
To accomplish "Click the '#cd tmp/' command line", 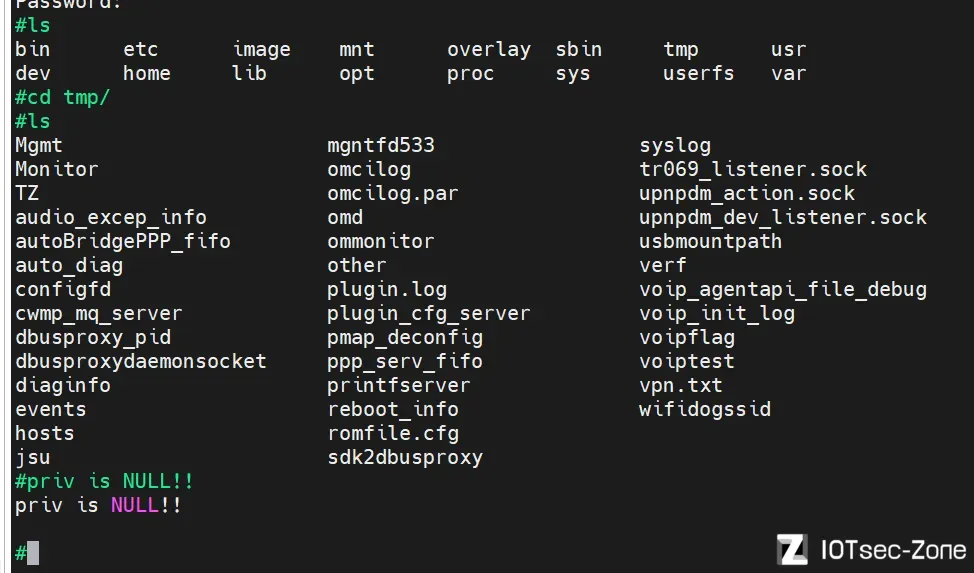I will pos(62,98).
